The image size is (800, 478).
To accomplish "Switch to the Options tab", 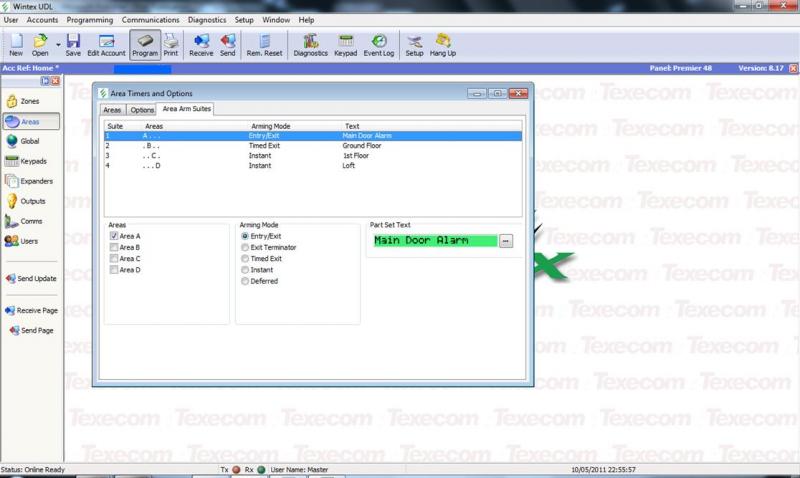I will pyautogui.click(x=142, y=109).
